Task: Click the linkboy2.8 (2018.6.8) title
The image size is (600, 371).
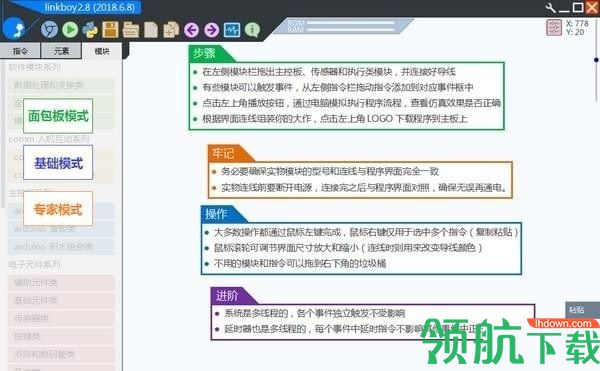Action: click(90, 7)
